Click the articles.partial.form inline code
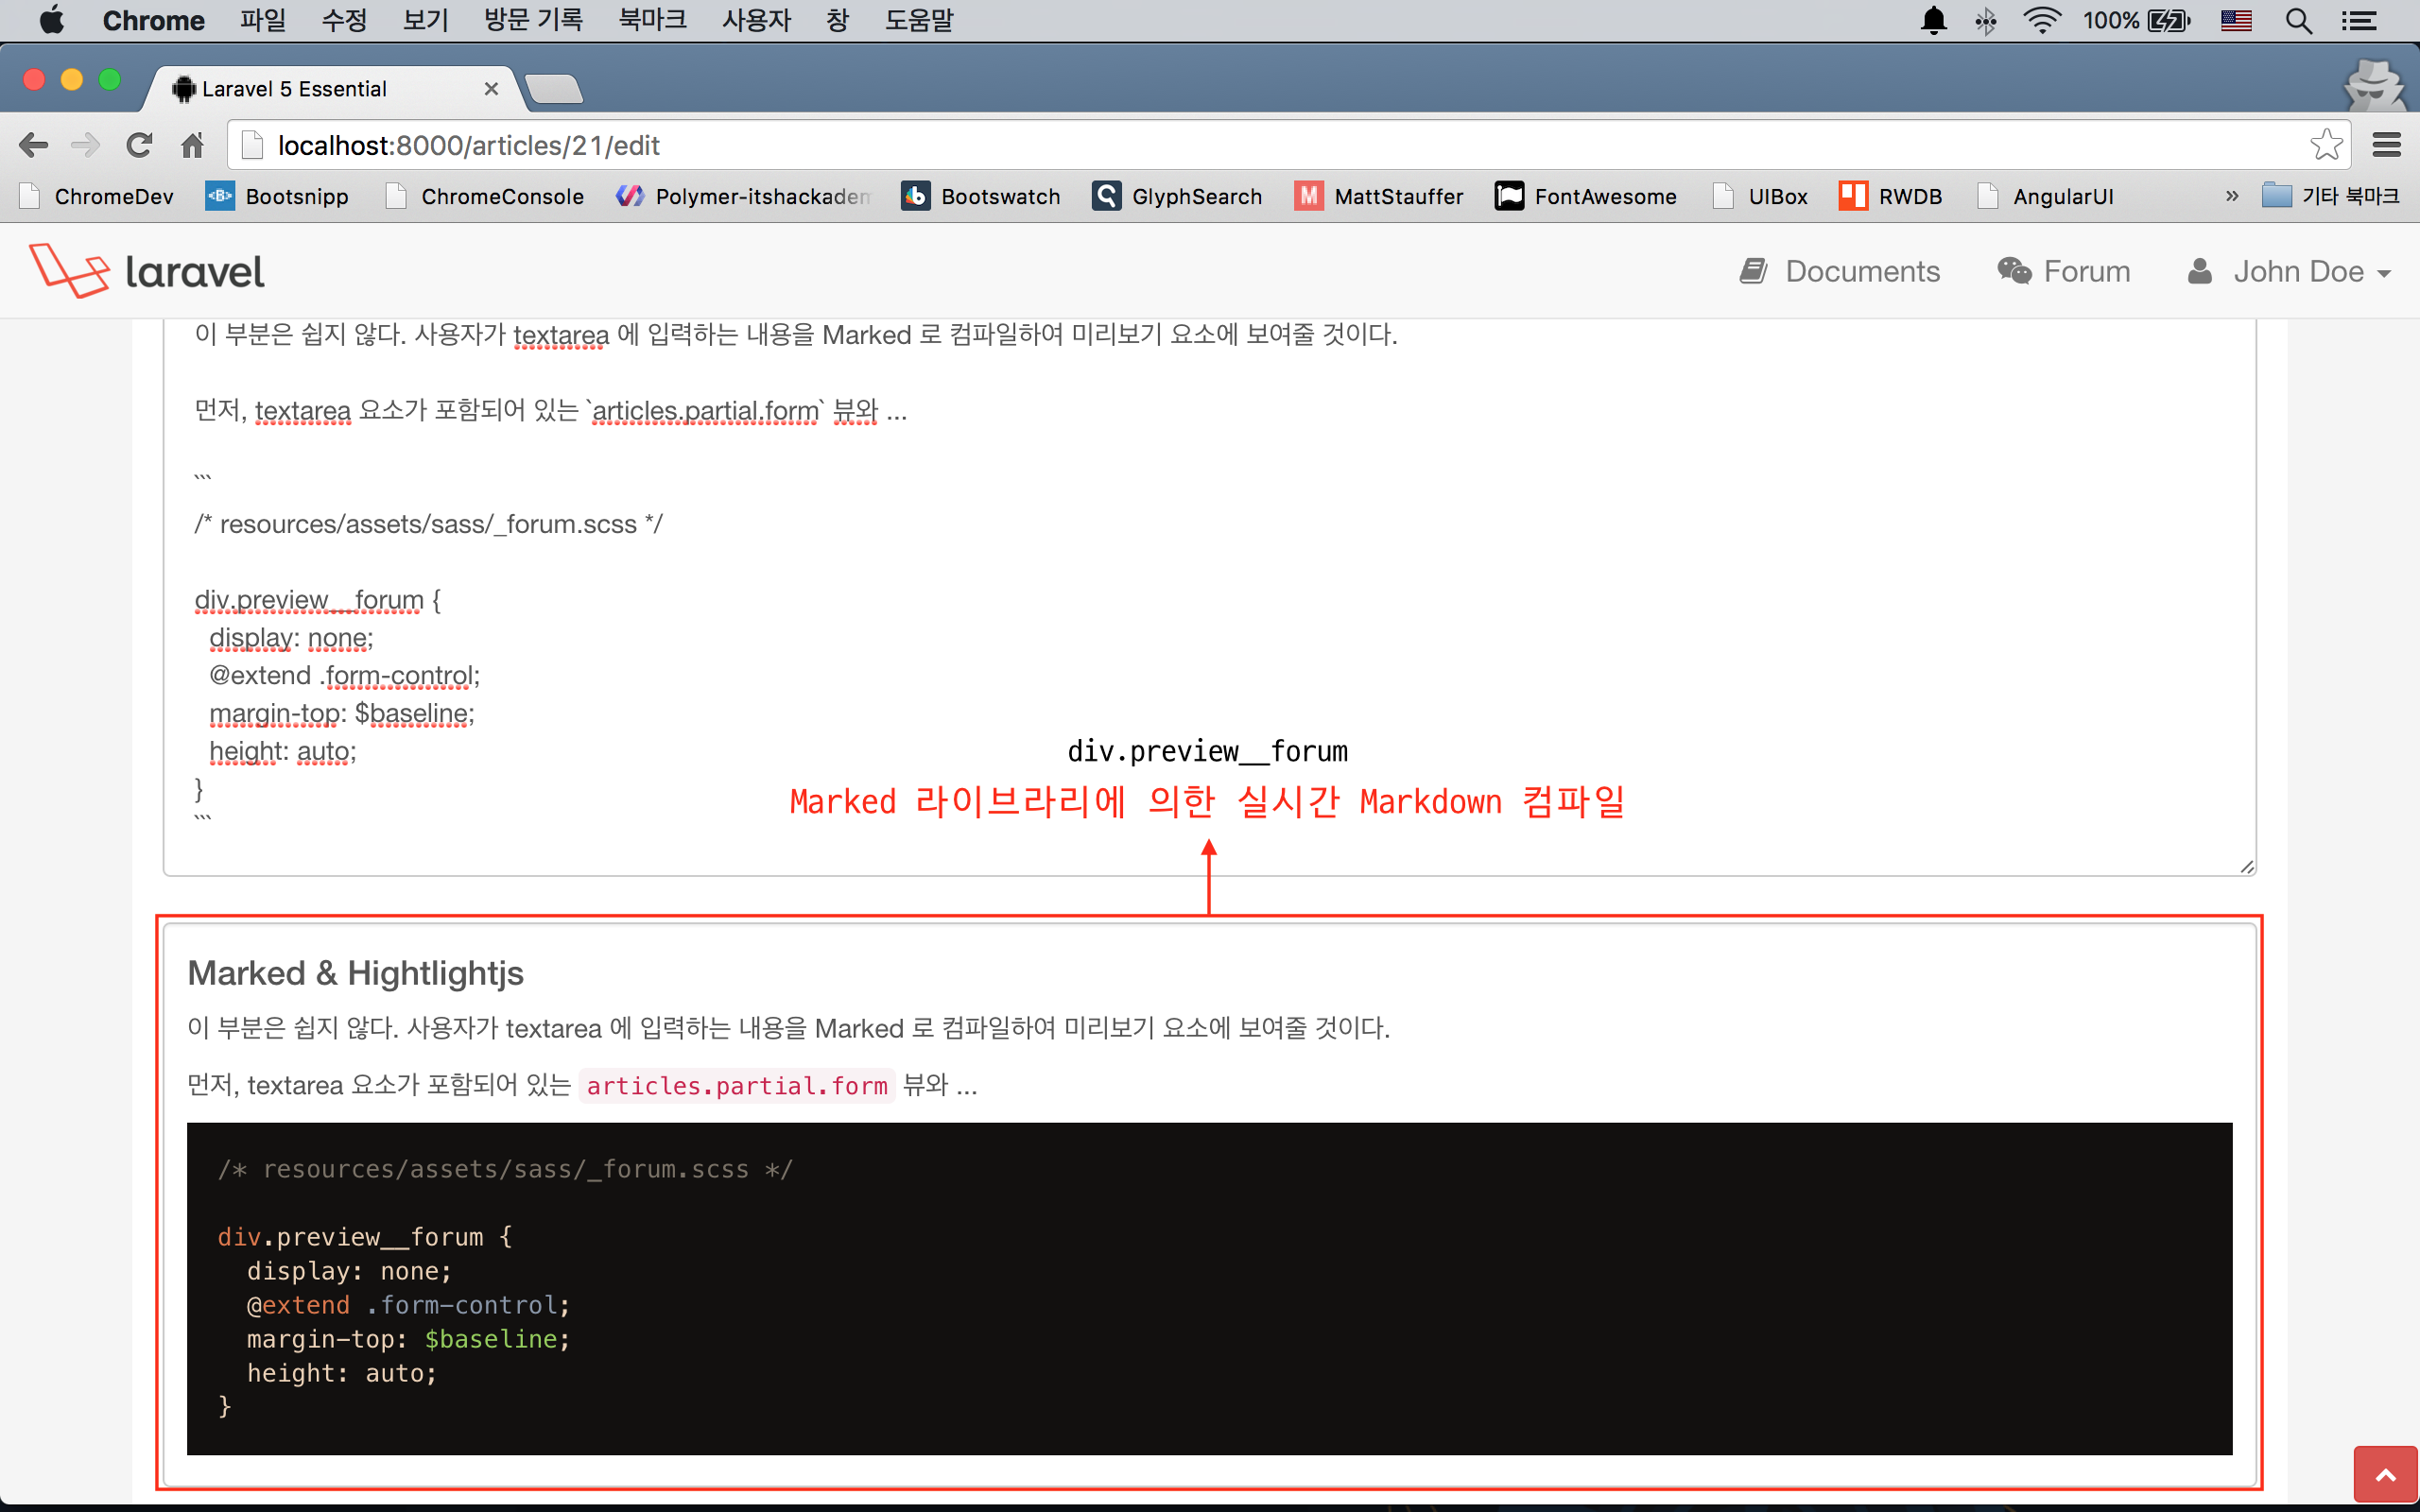 pyautogui.click(x=737, y=1086)
